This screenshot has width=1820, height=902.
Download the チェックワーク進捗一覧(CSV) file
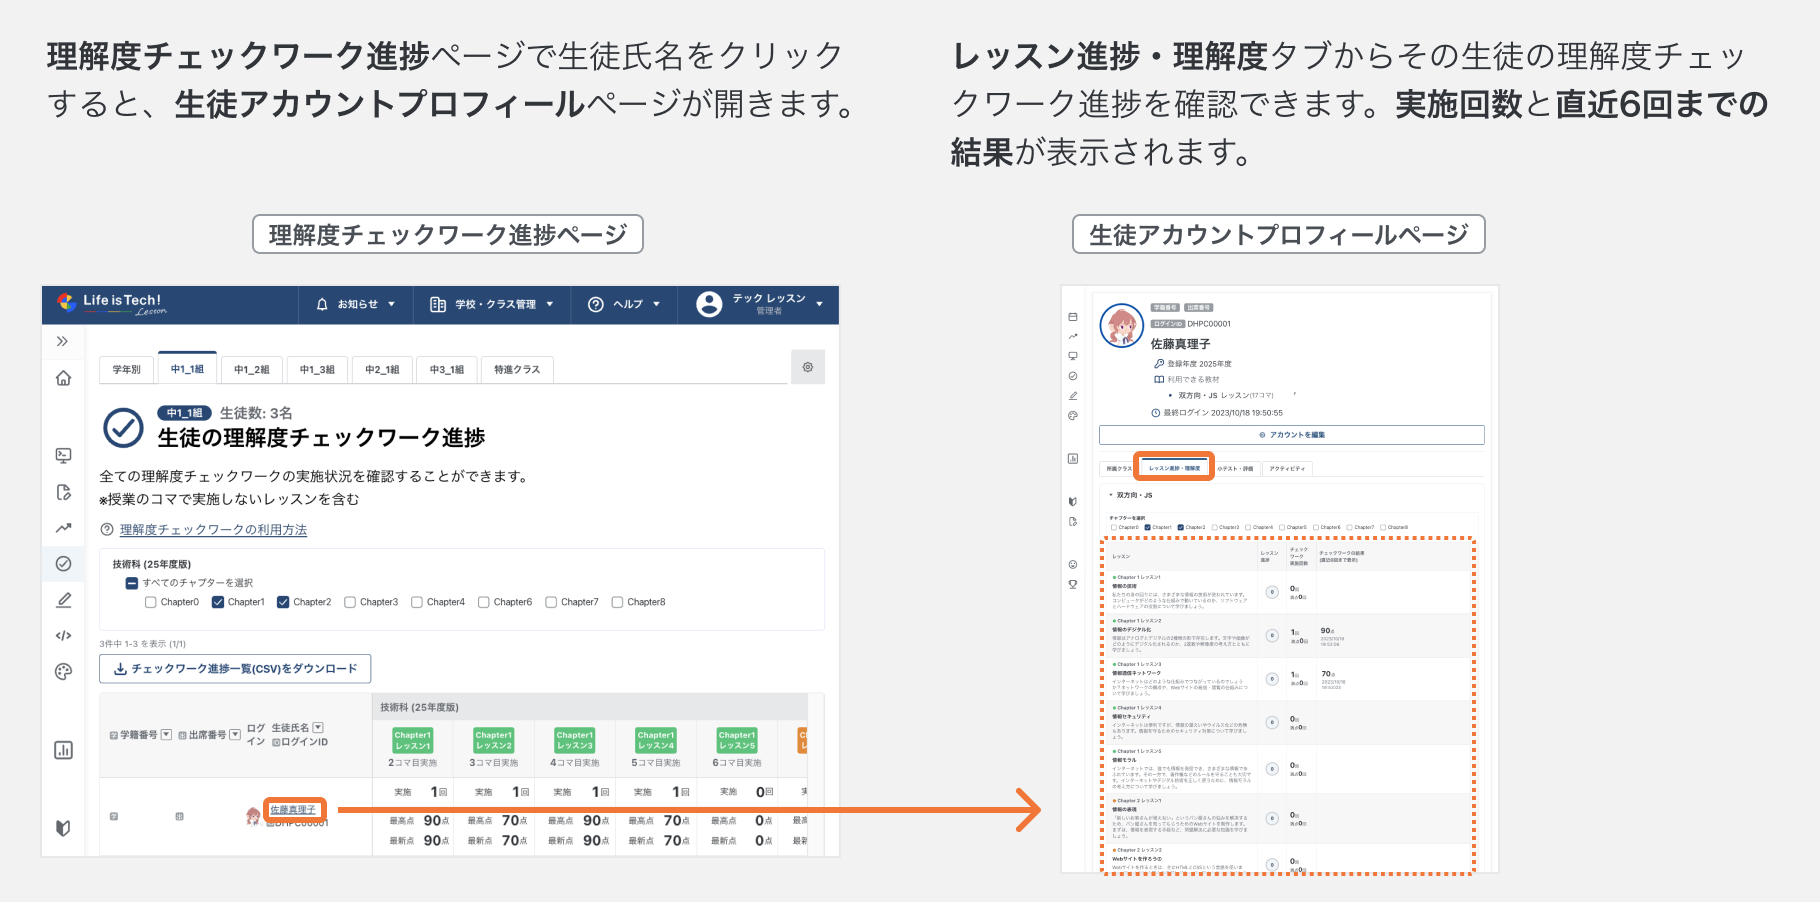click(234, 668)
